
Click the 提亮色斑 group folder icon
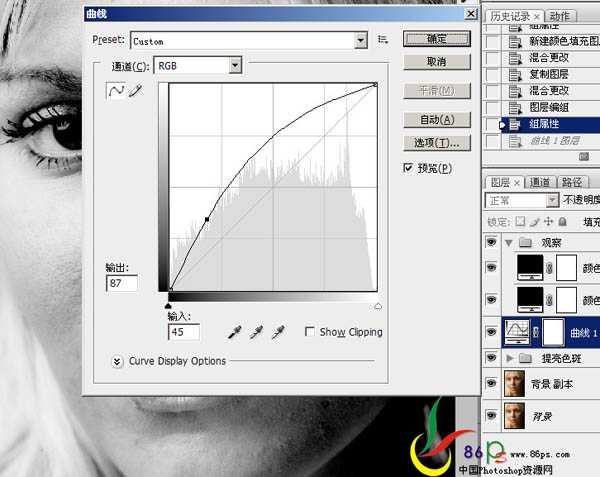pos(525,358)
